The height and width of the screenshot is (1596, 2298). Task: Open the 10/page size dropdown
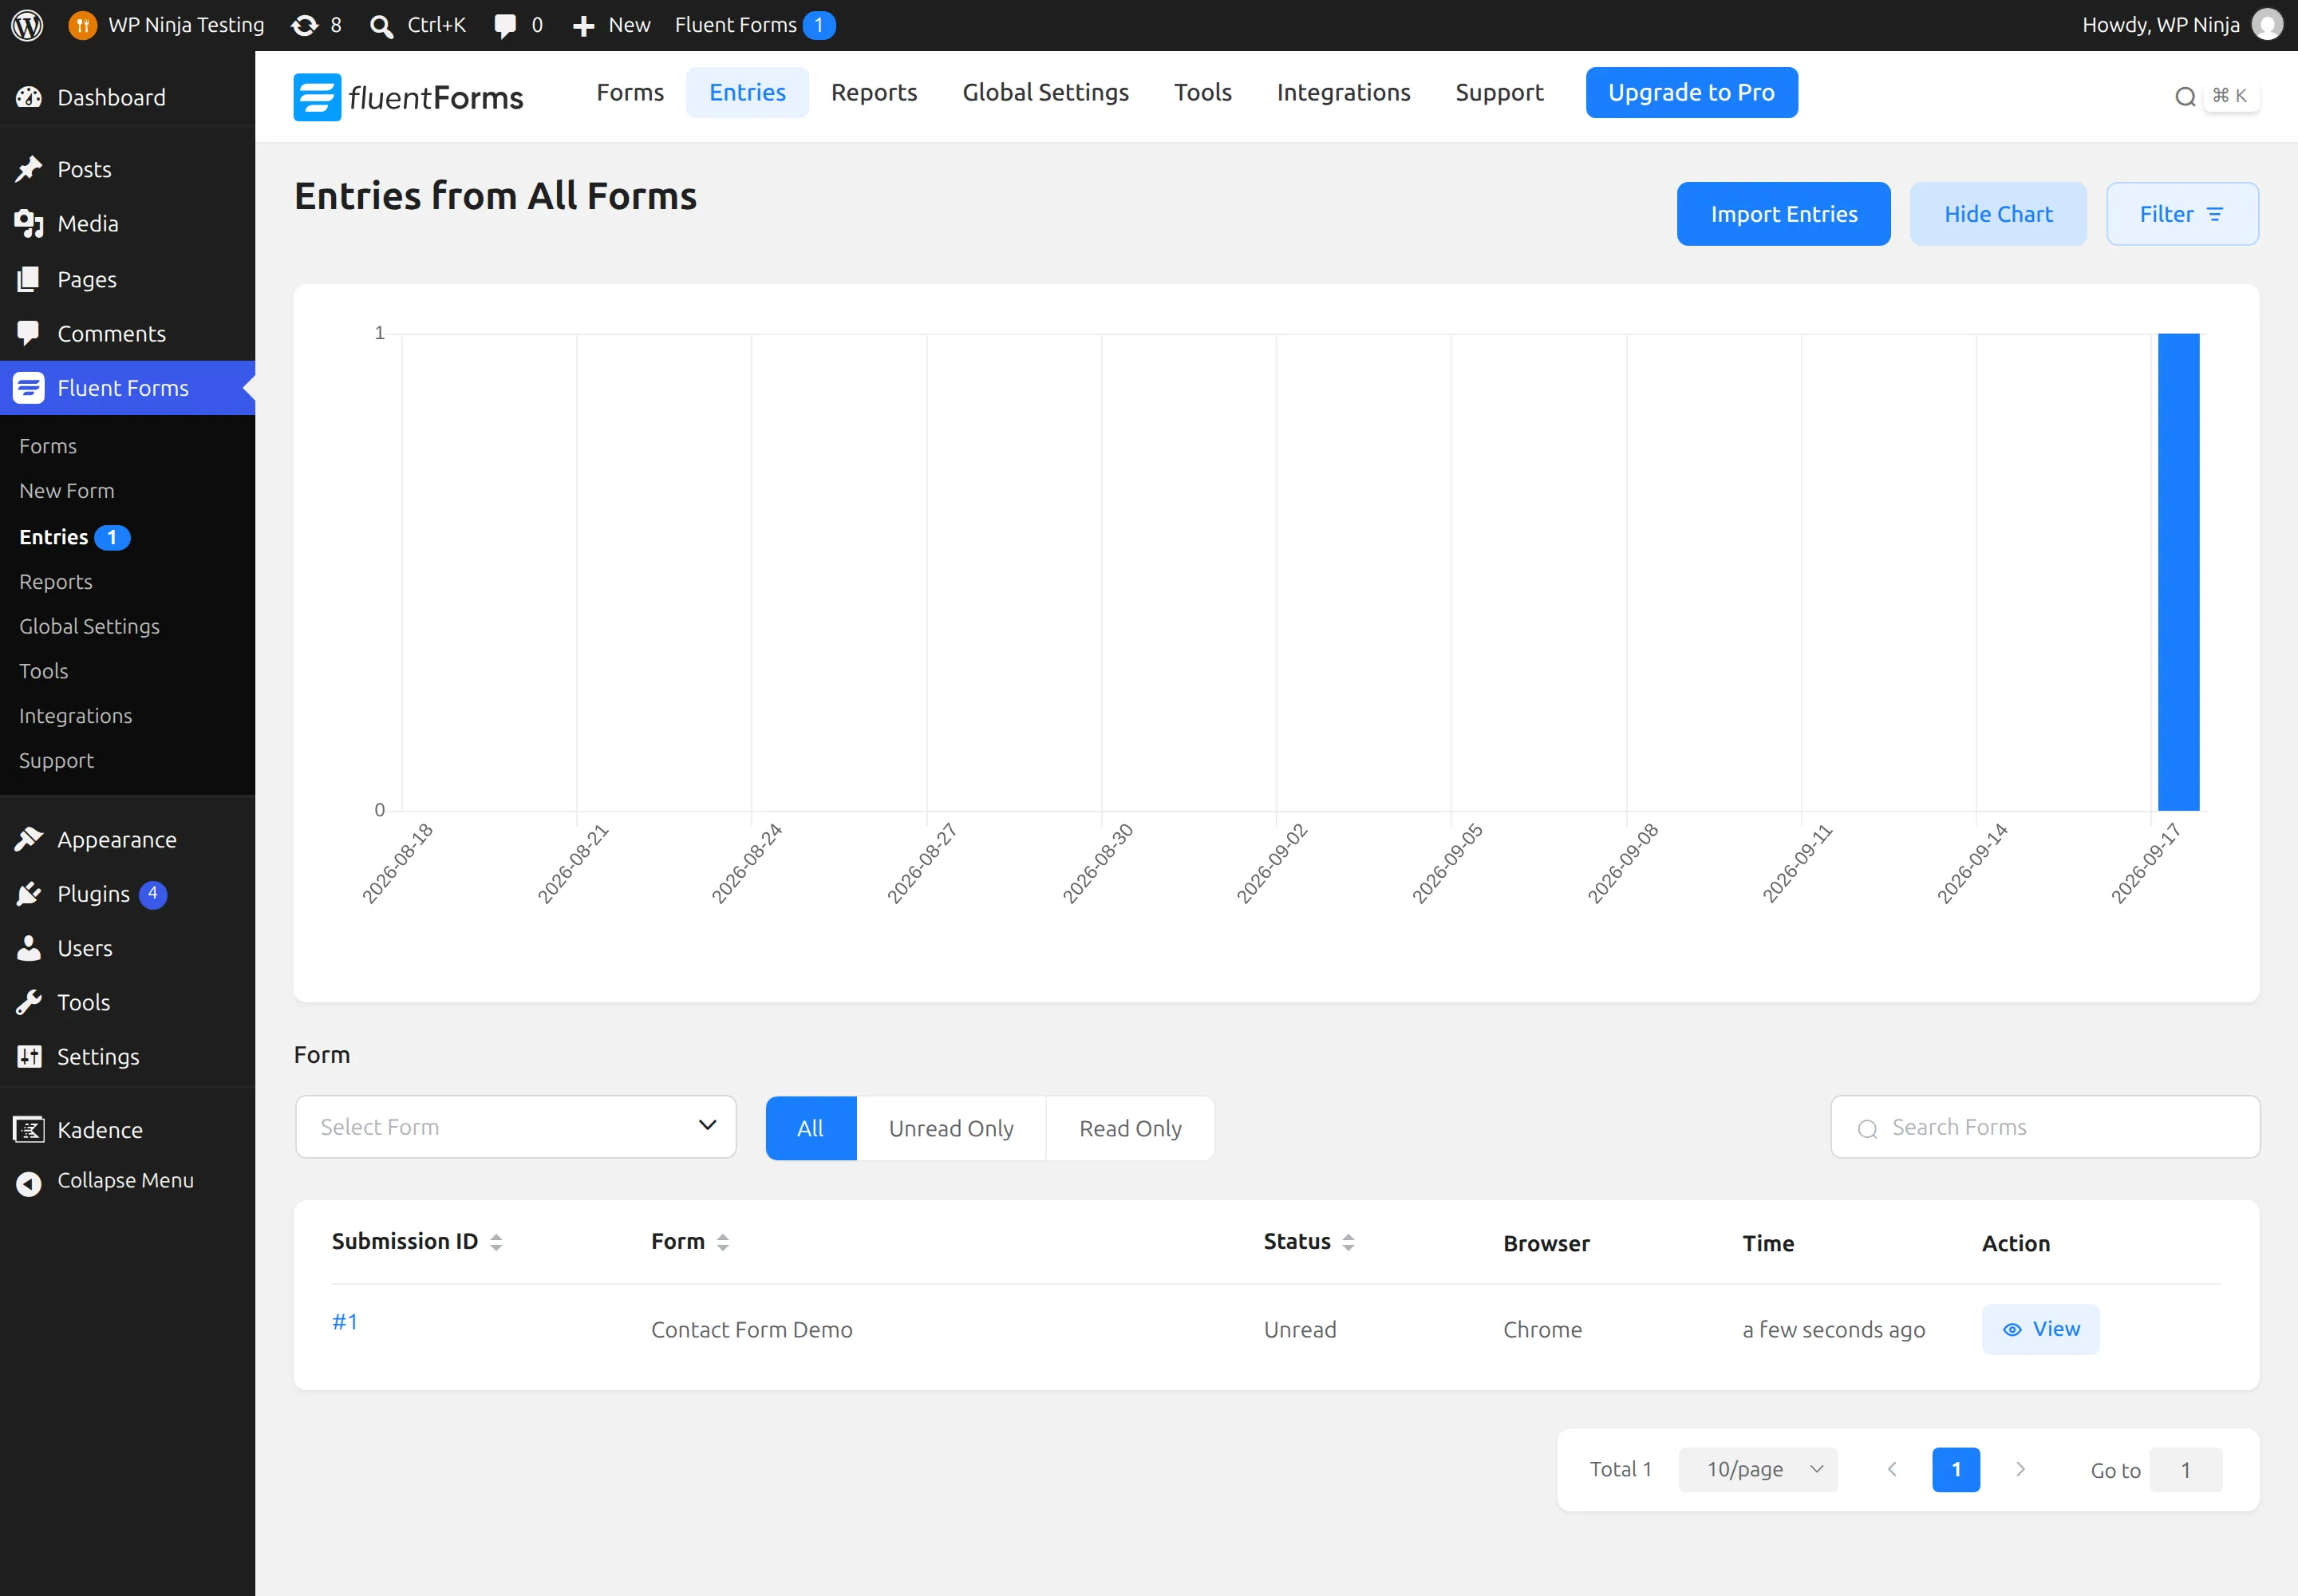point(1758,1469)
